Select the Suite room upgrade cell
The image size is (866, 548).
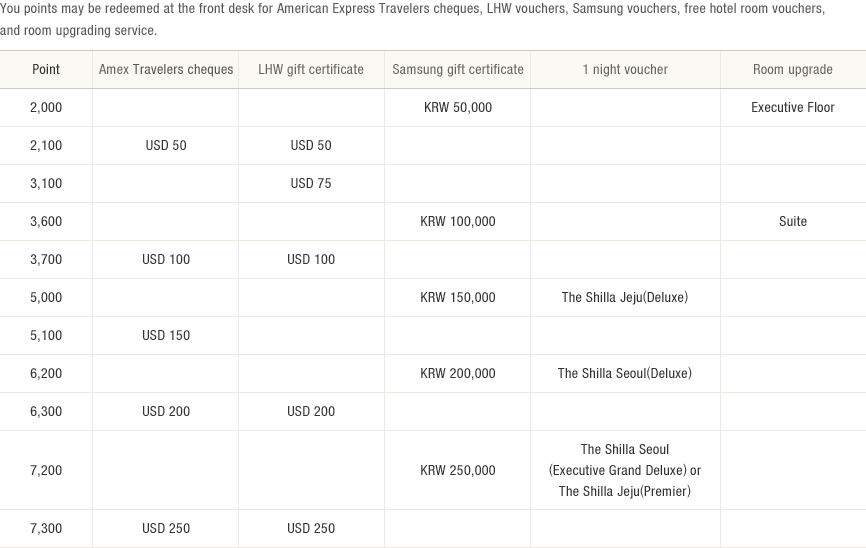(793, 222)
